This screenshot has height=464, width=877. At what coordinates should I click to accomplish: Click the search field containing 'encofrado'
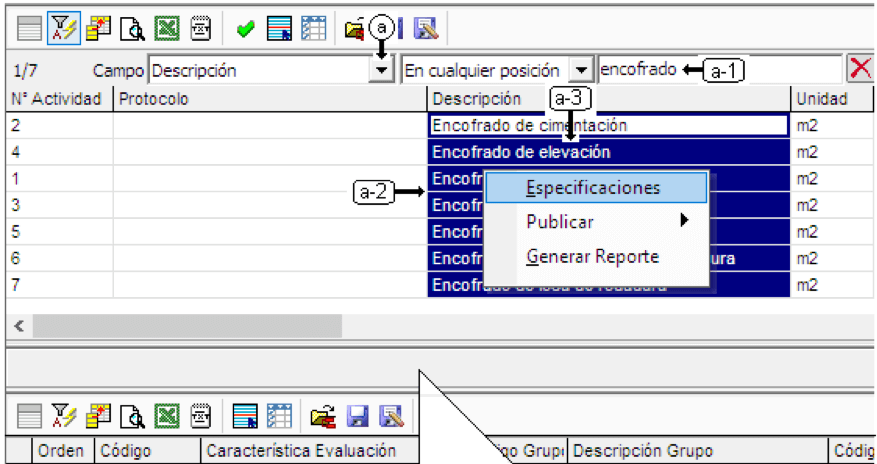point(720,70)
